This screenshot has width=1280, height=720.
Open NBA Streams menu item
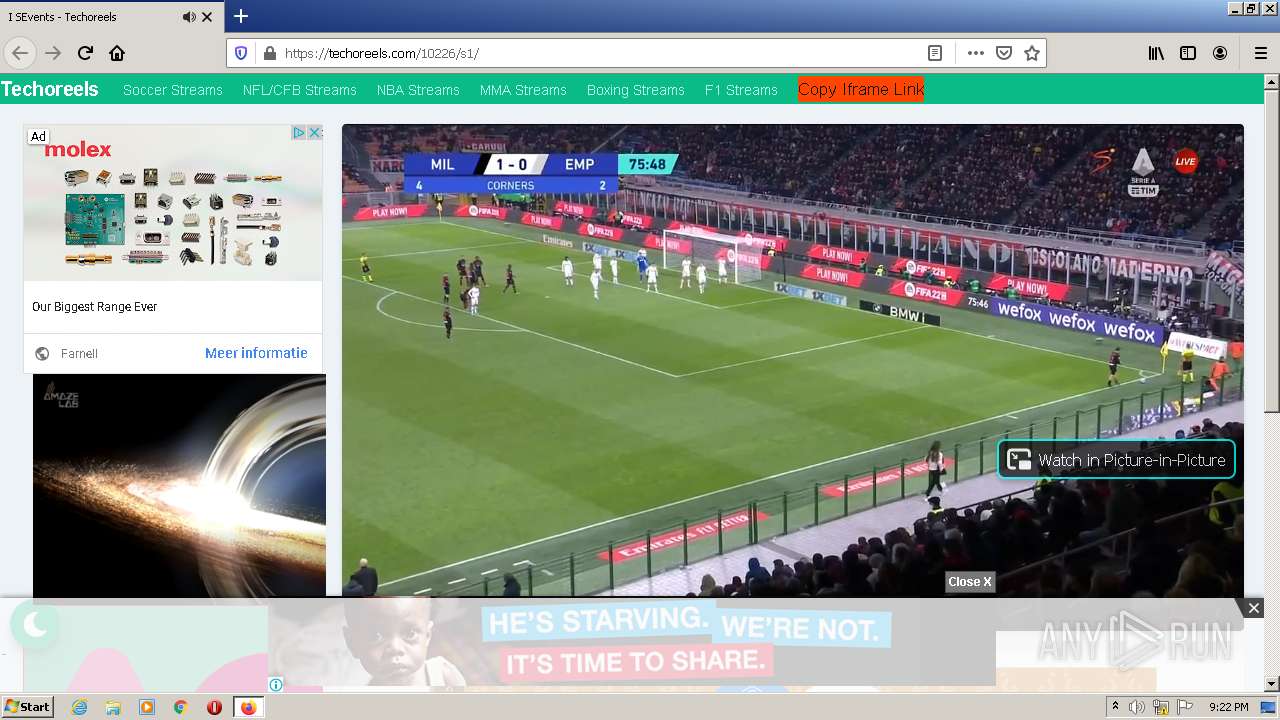(418, 90)
